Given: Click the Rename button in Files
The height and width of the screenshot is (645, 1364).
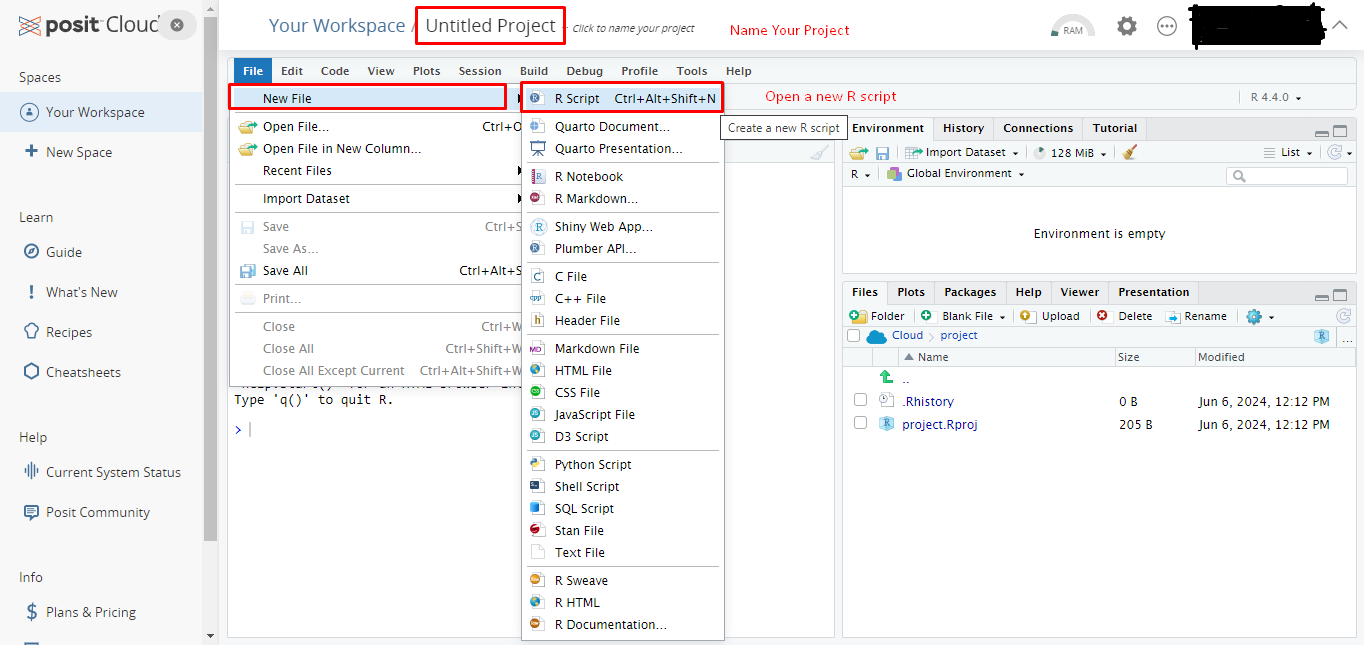Looking at the screenshot, I should coord(1196,316).
